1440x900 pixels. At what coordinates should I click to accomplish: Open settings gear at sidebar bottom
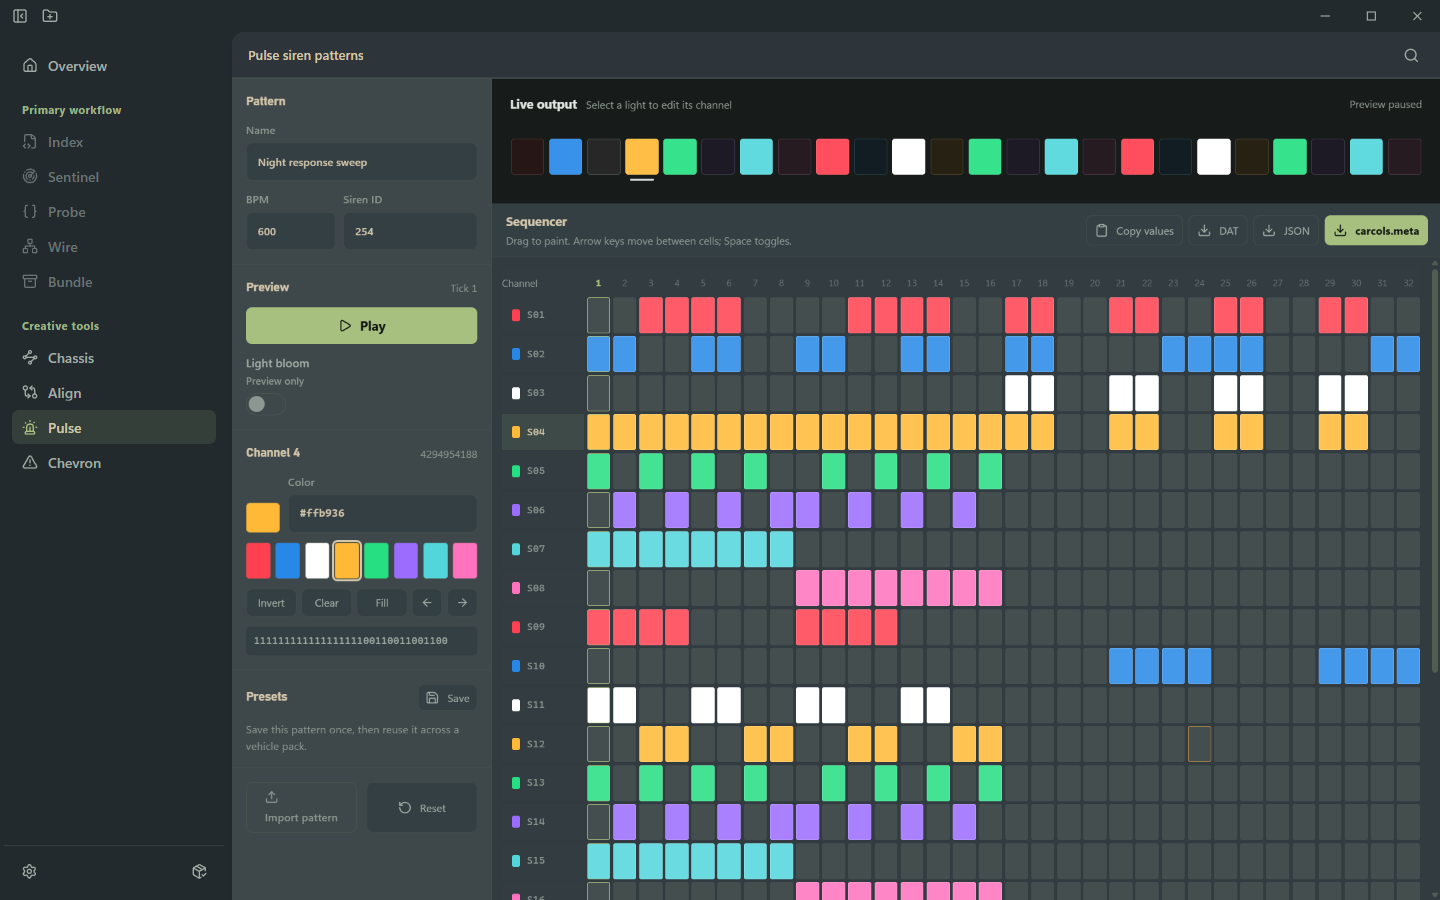click(30, 872)
